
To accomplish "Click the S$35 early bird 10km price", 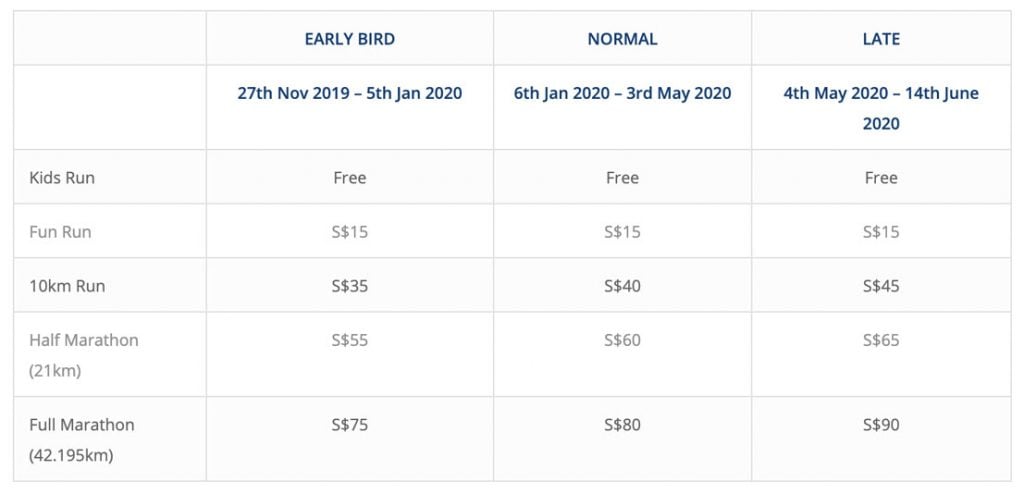I will click(349, 286).
